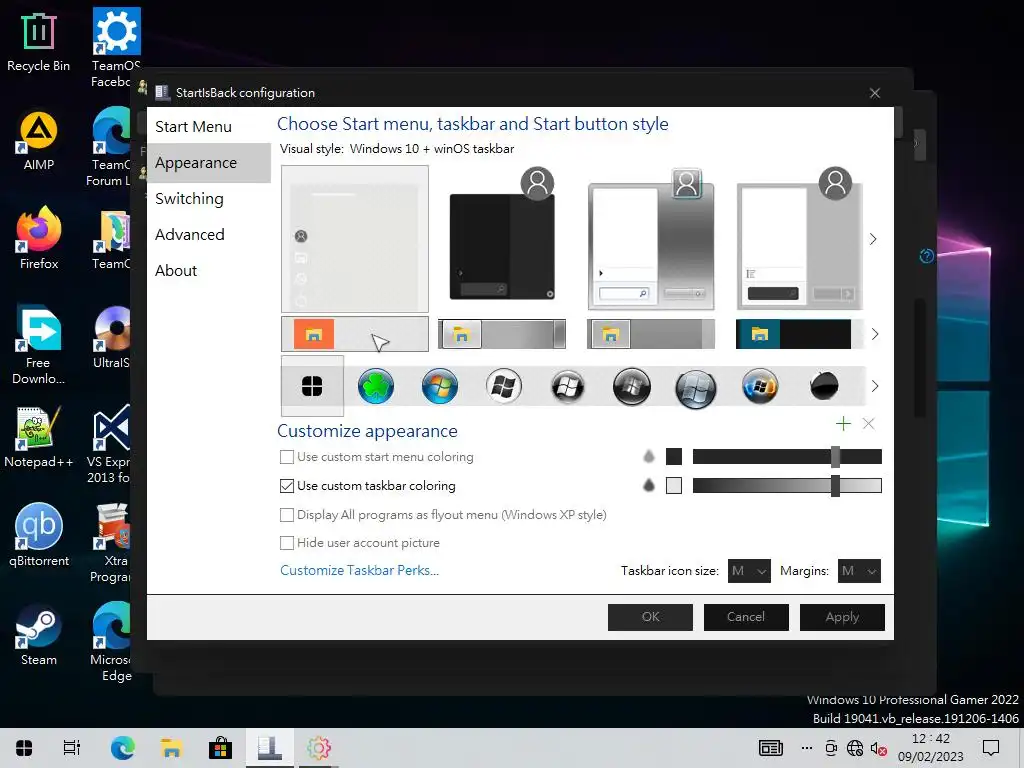Open Taskbar icon size dropdown

749,571
